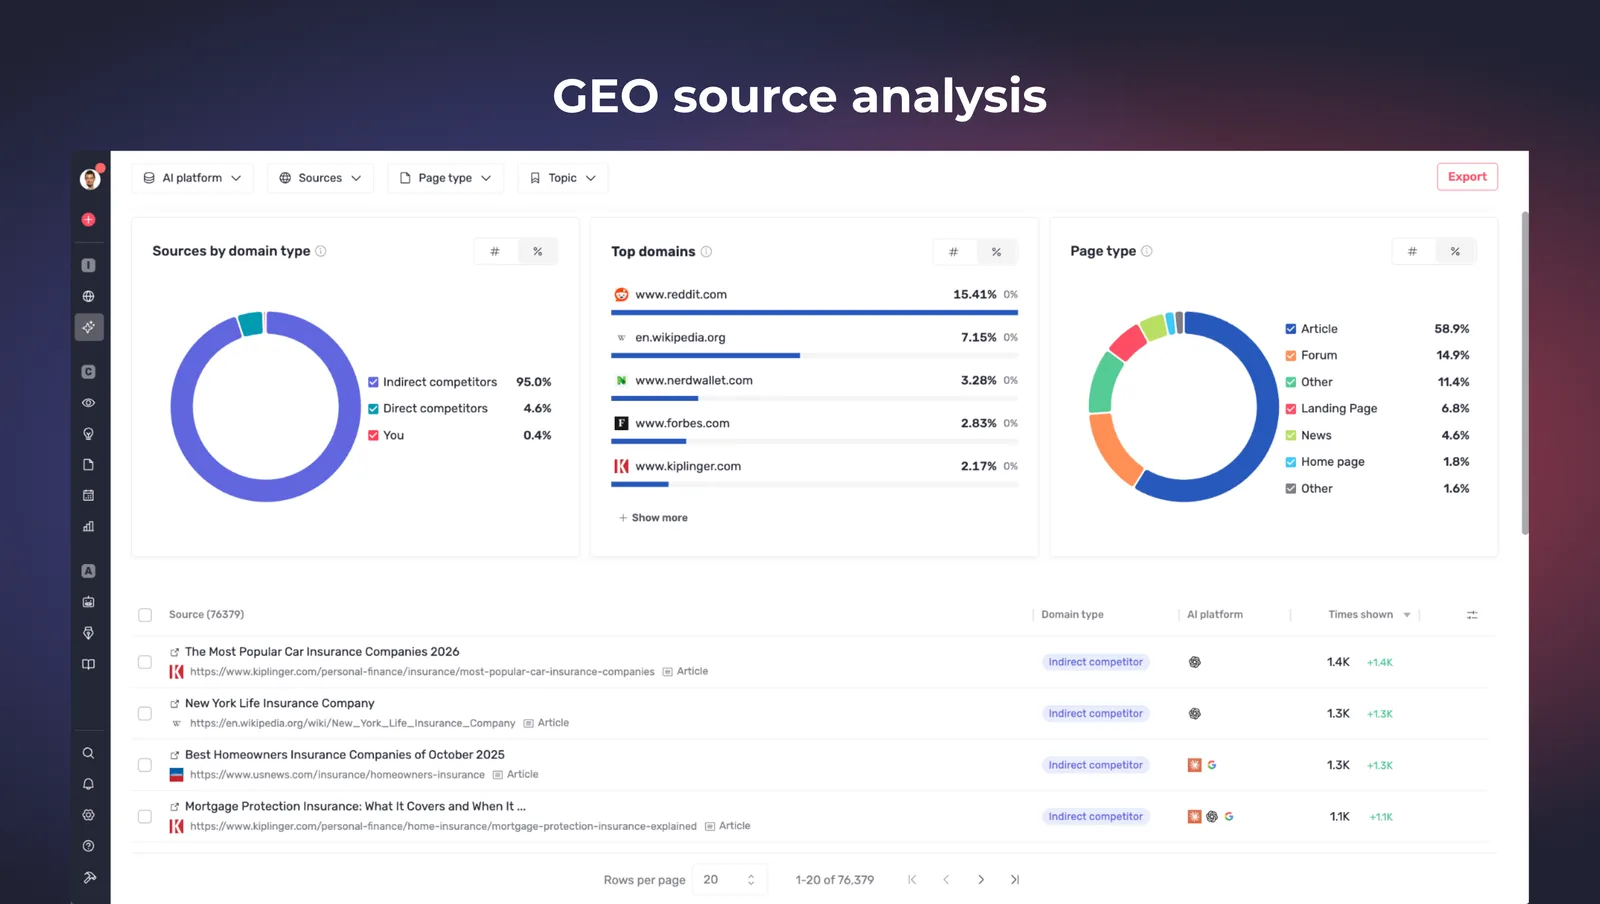Screen dimensions: 1600x904
Task: Click info icon next to Top domains
Action: point(706,252)
